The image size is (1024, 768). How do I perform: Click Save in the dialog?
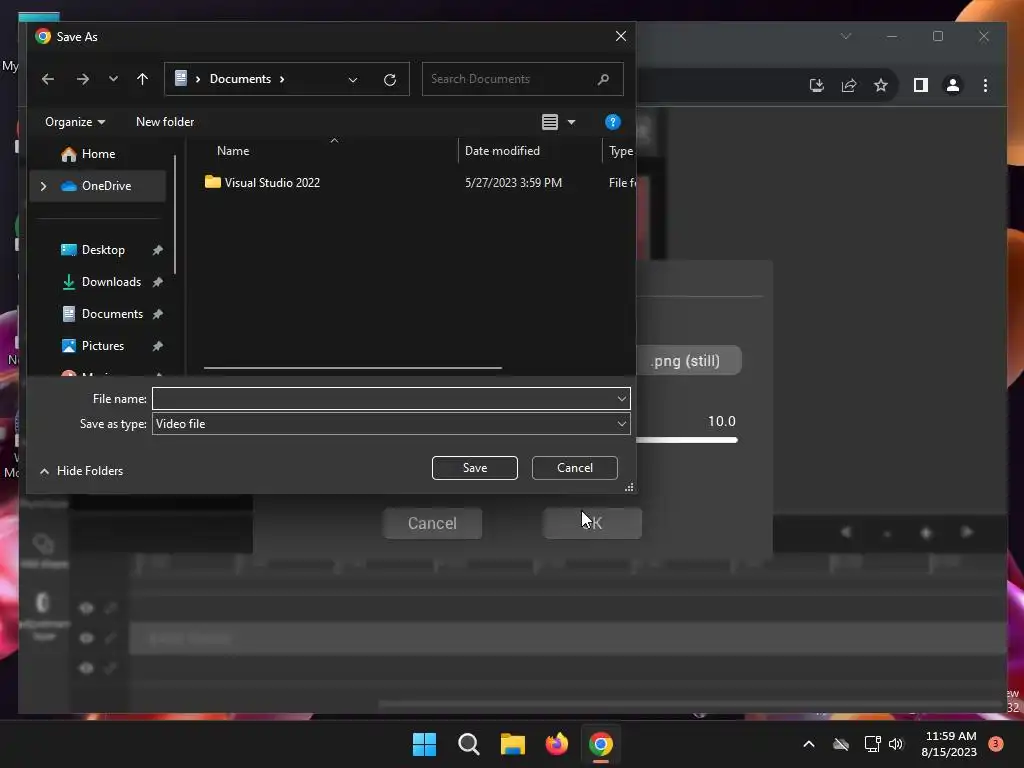click(x=475, y=468)
